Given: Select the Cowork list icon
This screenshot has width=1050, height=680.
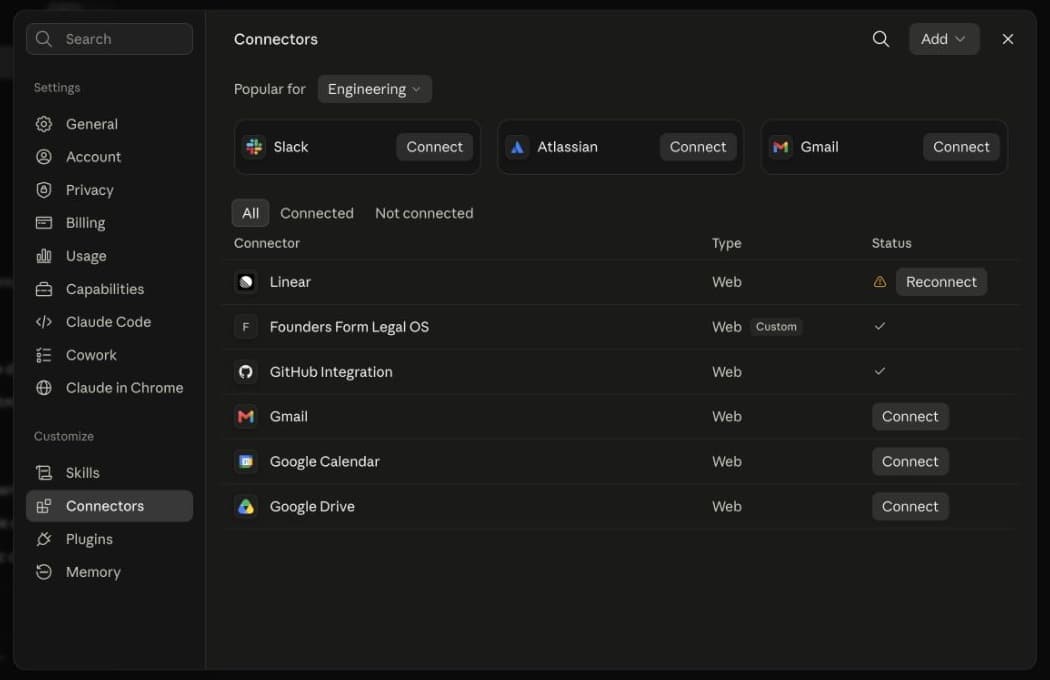Looking at the screenshot, I should point(44,355).
